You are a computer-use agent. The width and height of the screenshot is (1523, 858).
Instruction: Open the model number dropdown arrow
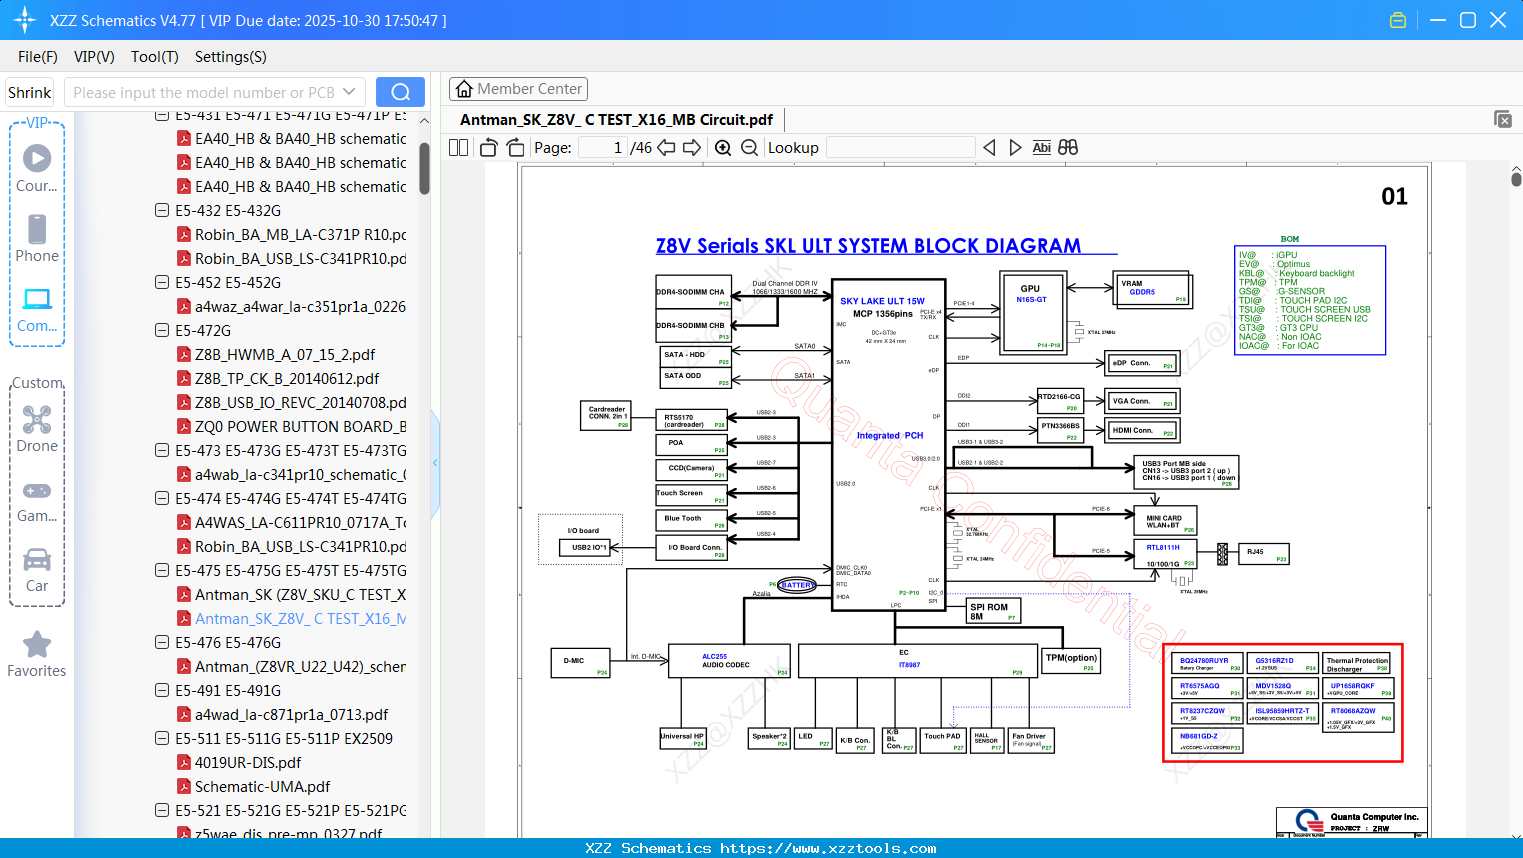[x=349, y=92]
